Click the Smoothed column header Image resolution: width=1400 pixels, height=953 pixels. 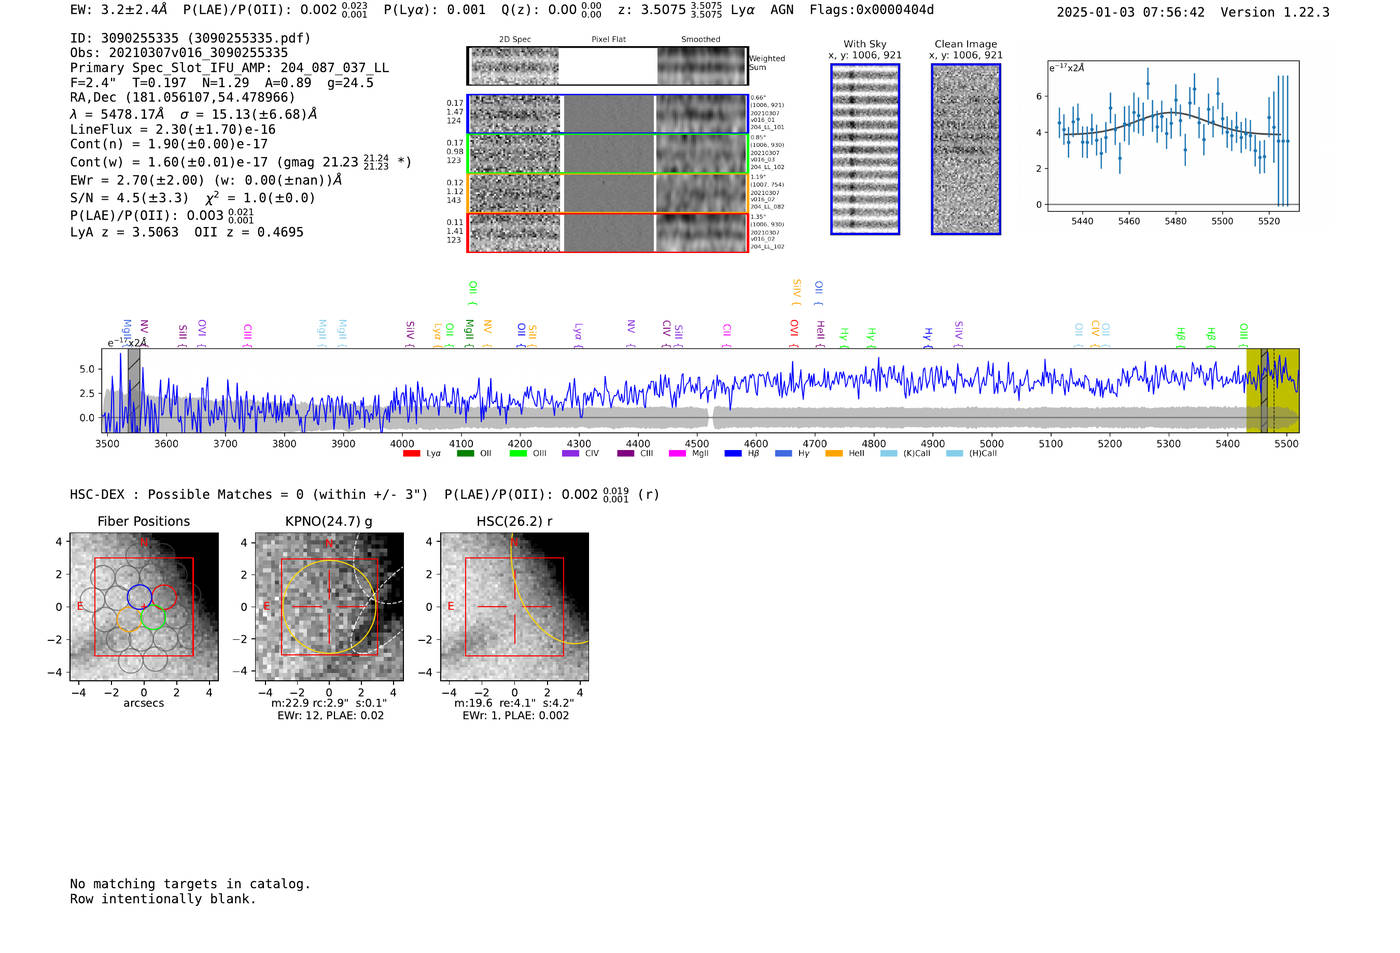click(x=700, y=40)
